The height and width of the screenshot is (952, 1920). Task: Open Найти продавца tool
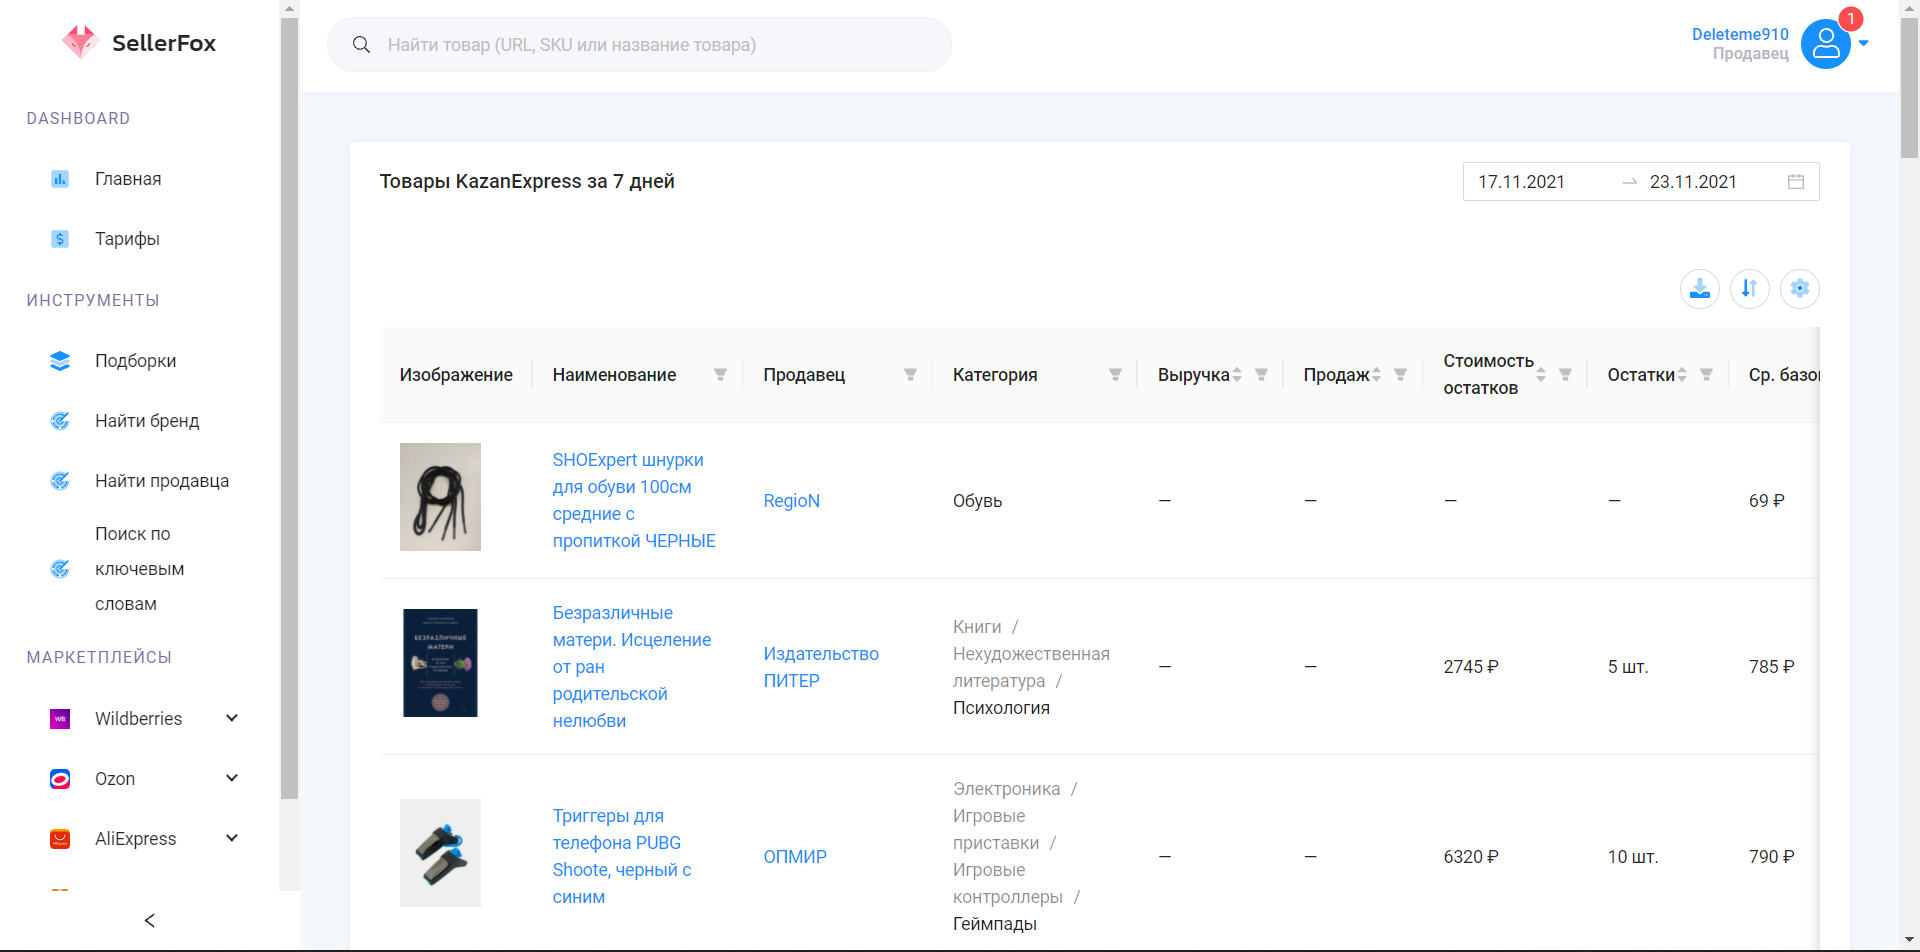pyautogui.click(x=162, y=481)
